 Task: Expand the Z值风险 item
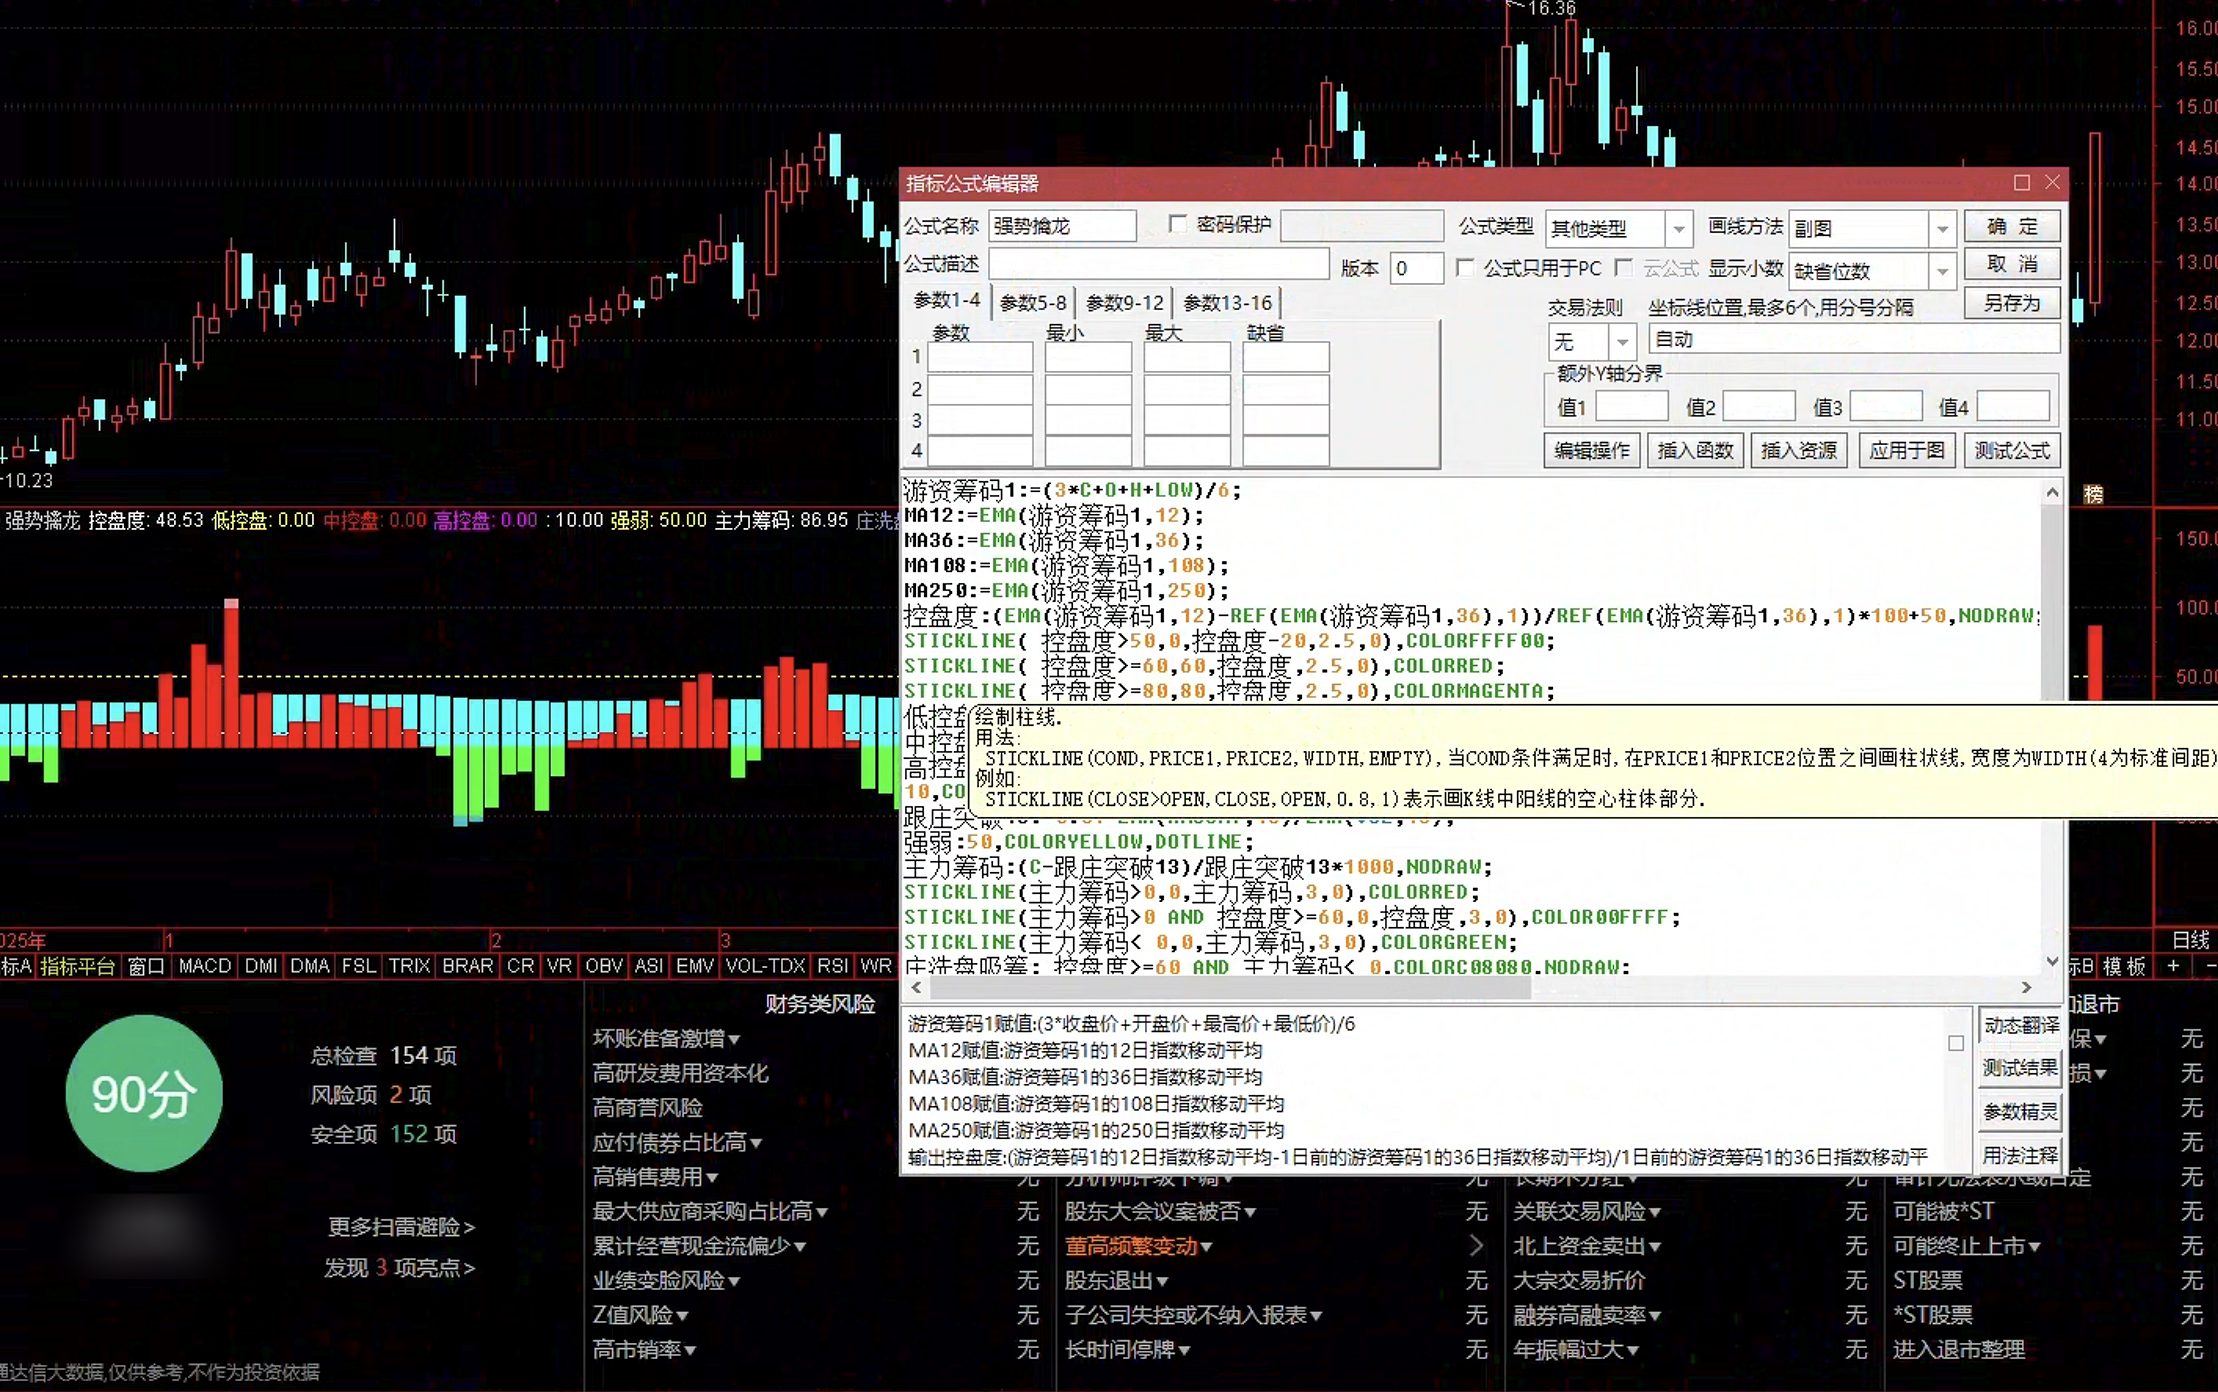[682, 1316]
